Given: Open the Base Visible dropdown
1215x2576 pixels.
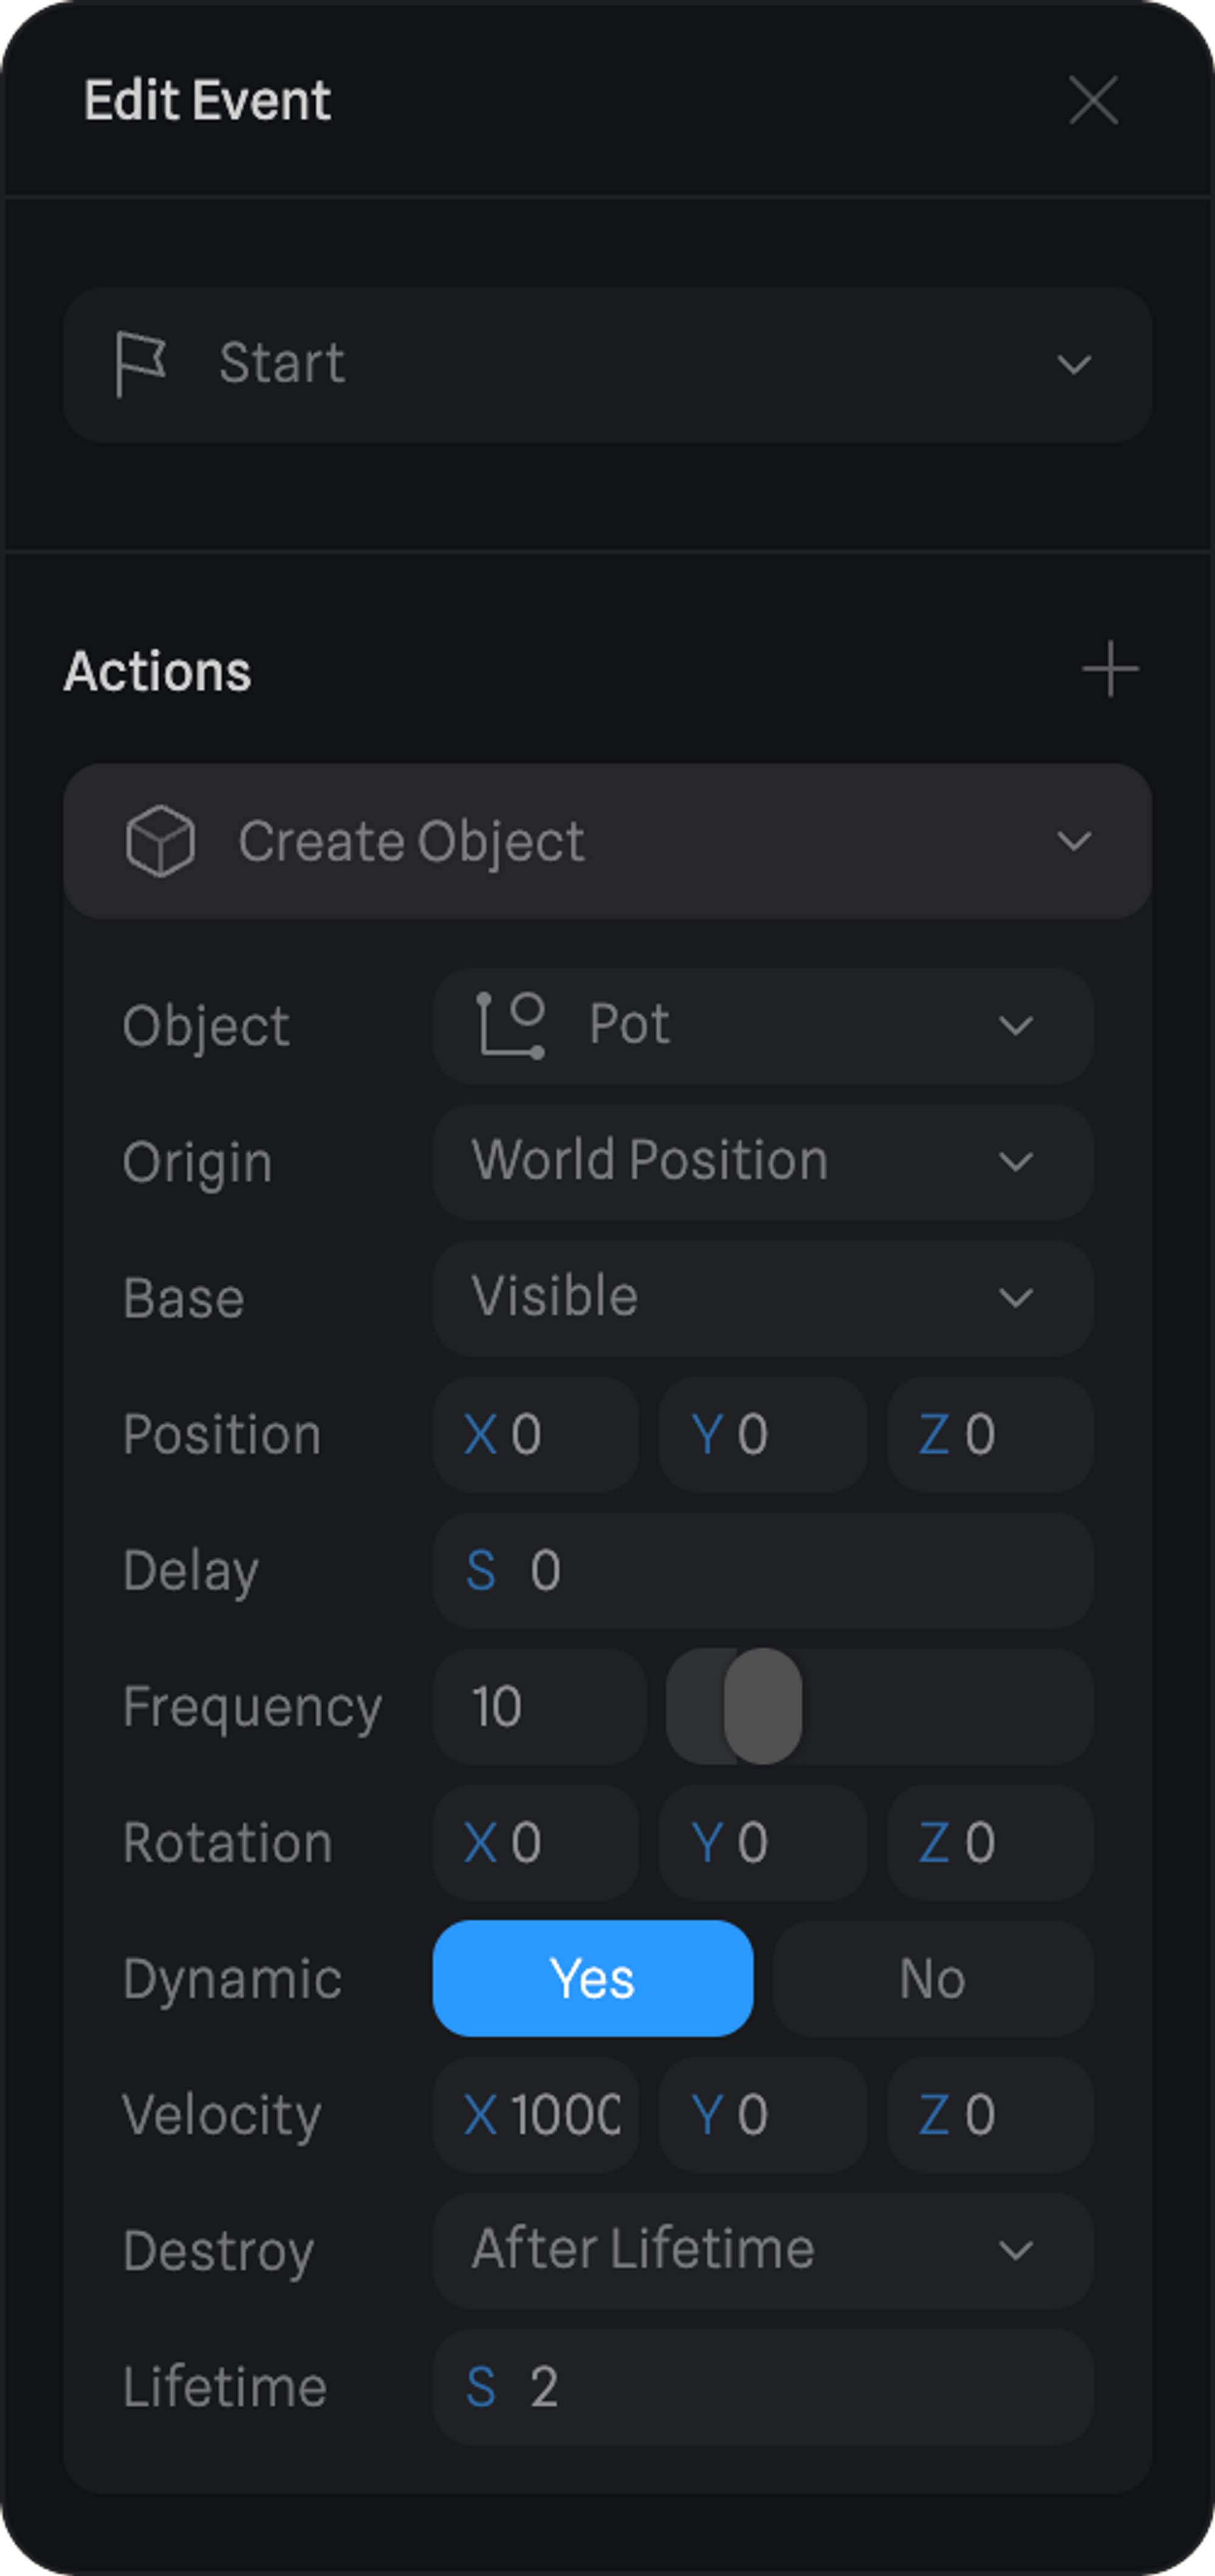Looking at the screenshot, I should [762, 1297].
